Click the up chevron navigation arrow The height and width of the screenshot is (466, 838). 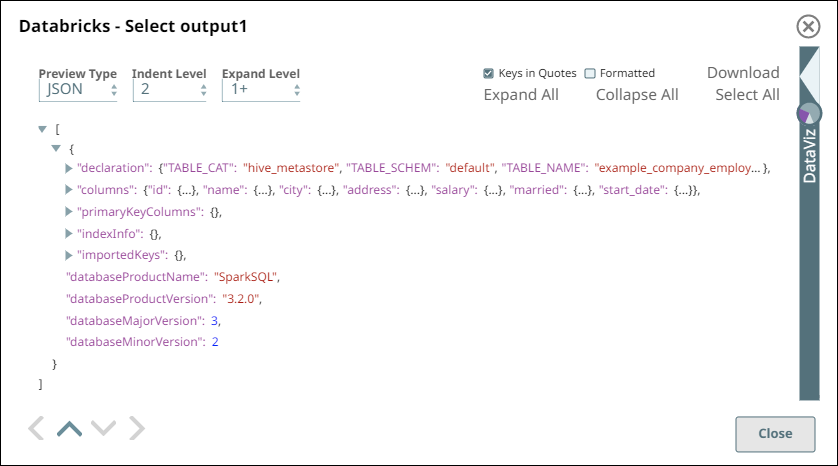point(69,429)
